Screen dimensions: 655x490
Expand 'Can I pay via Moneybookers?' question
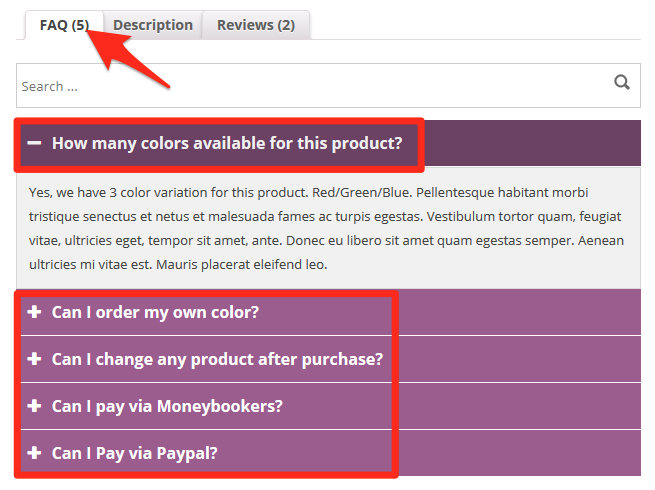328,406
